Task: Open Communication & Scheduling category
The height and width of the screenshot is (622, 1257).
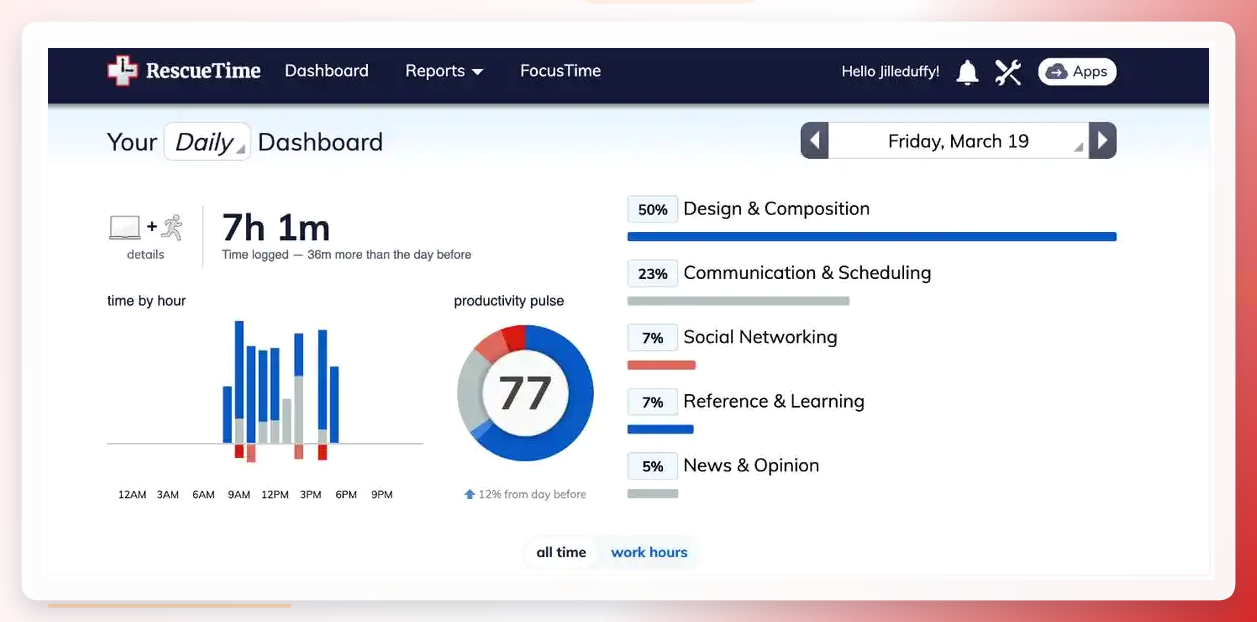Action: 807,273
